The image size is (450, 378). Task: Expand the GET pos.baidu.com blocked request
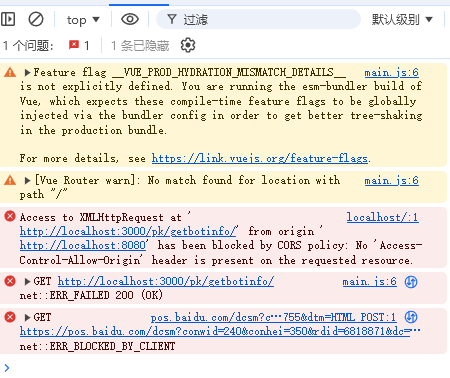27,317
